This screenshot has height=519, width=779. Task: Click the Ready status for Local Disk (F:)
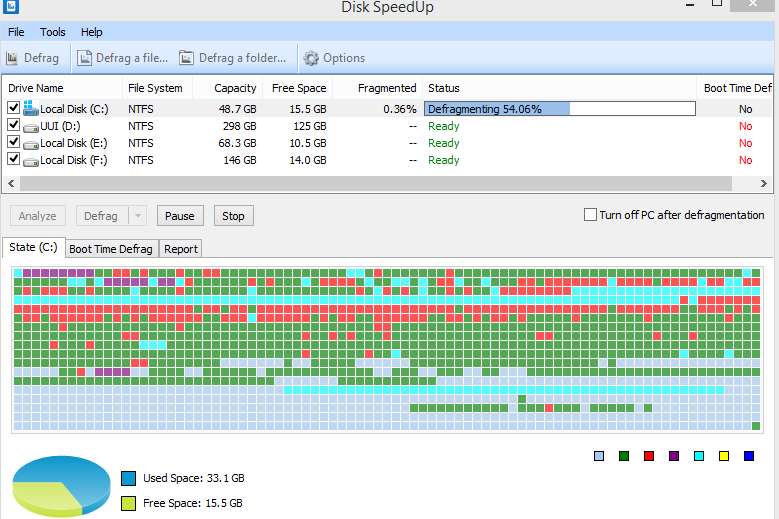pyautogui.click(x=444, y=160)
